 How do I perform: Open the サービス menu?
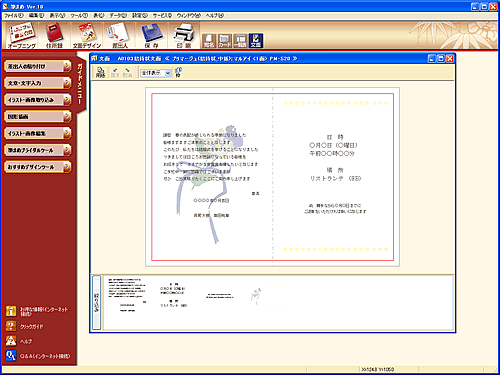click(162, 15)
